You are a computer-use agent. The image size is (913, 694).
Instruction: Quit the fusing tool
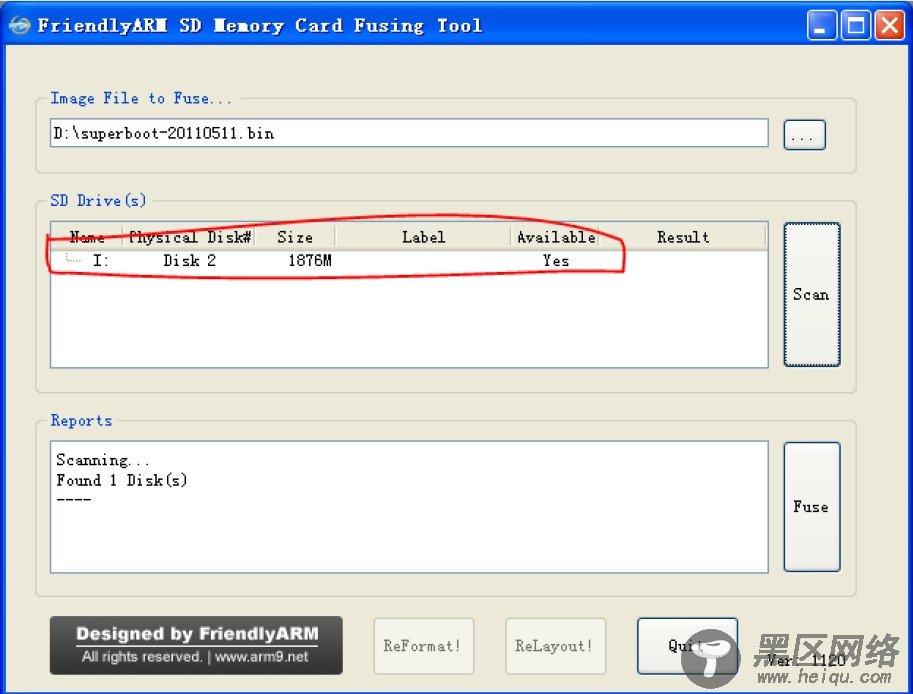[x=687, y=646]
